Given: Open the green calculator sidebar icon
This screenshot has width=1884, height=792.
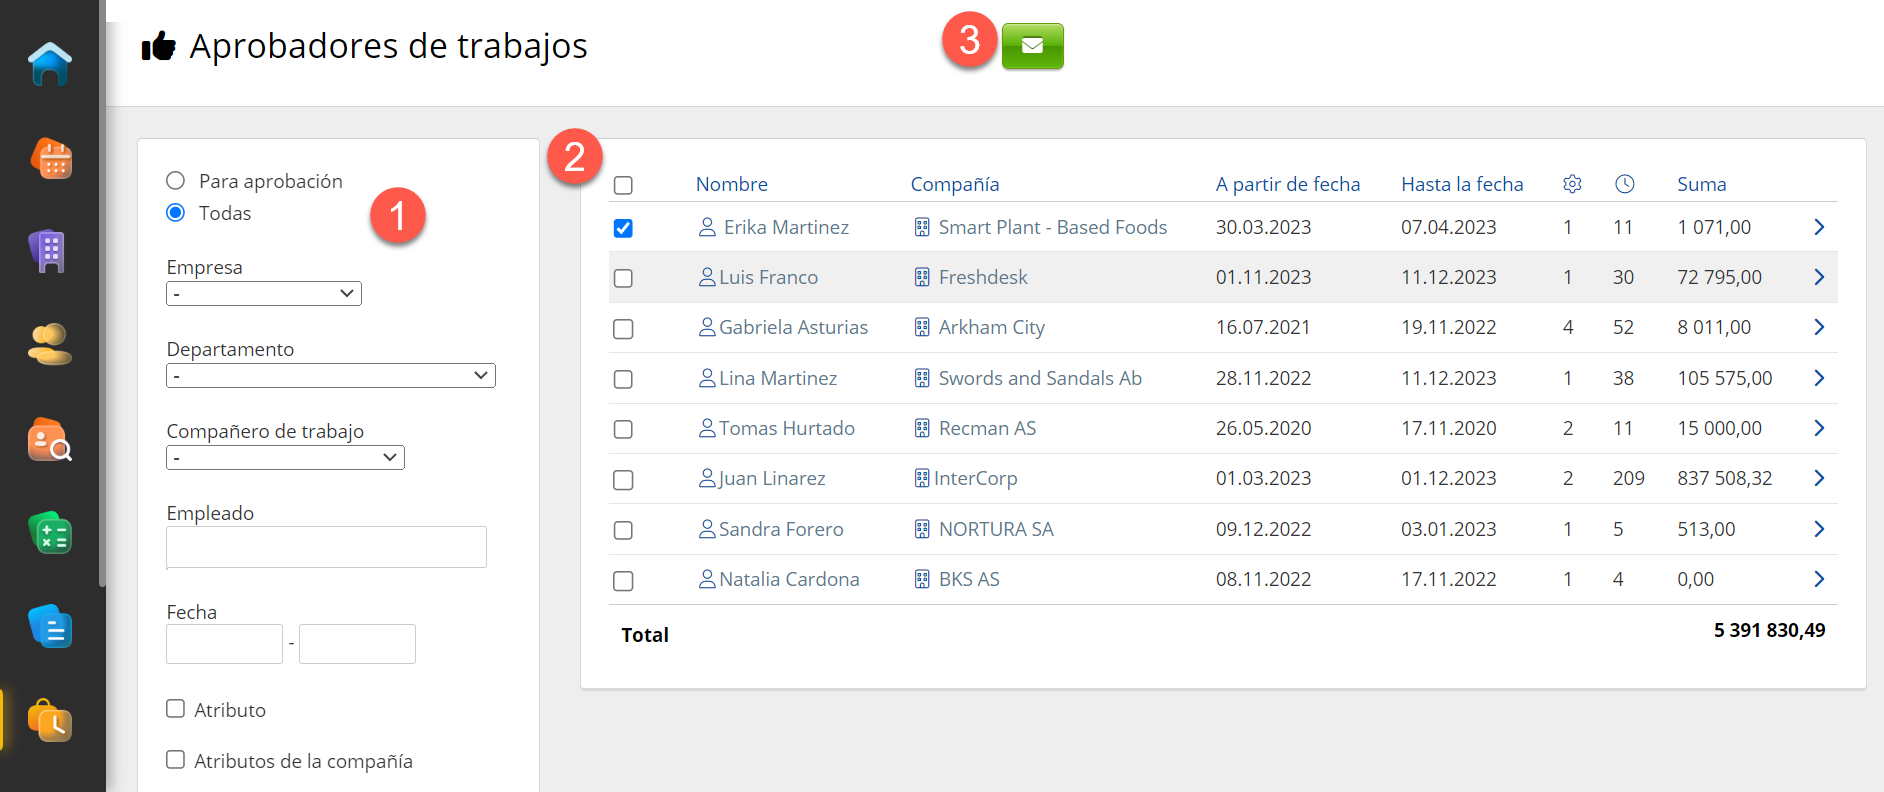Looking at the screenshot, I should coord(50,533).
